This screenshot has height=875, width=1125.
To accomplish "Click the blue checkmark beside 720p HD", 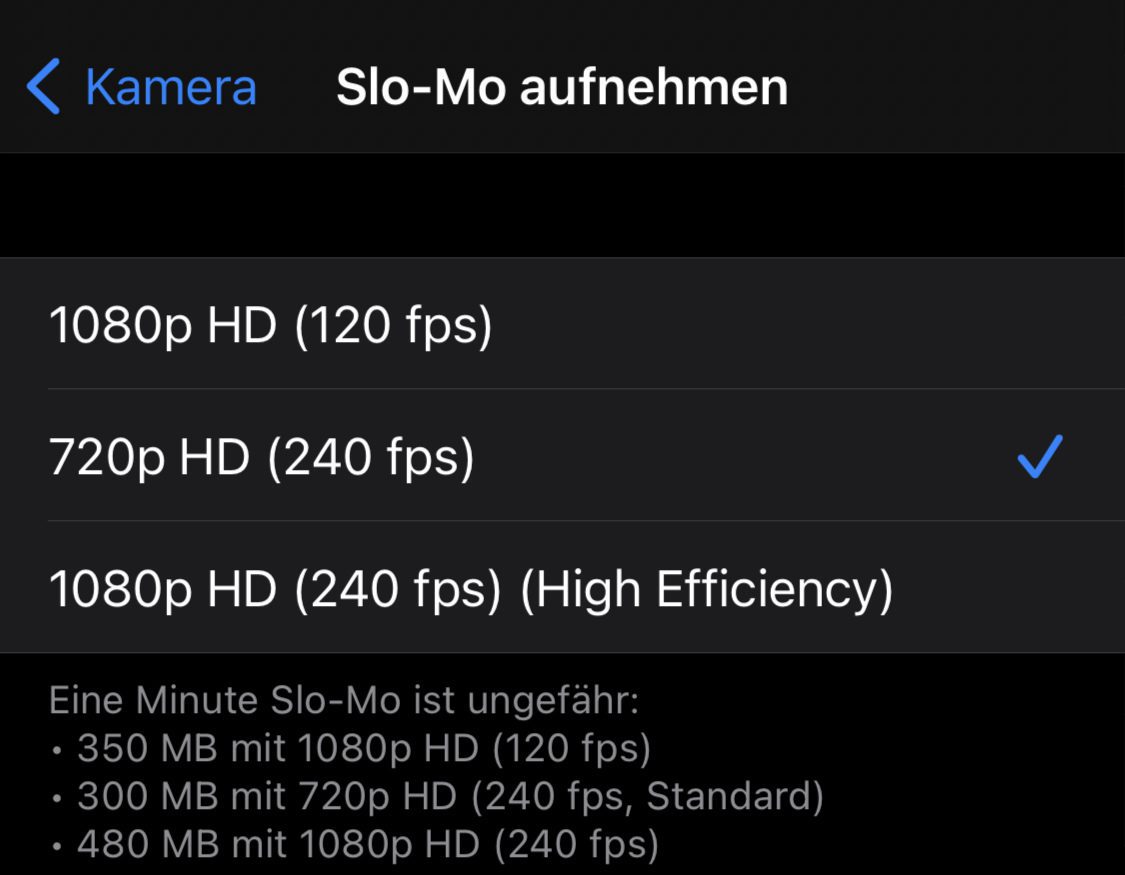I will pos(1039,457).
